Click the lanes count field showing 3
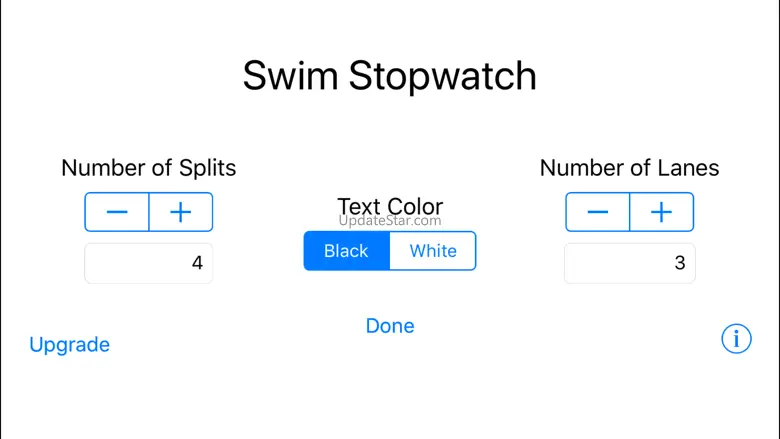This screenshot has width=780, height=439. coord(629,264)
